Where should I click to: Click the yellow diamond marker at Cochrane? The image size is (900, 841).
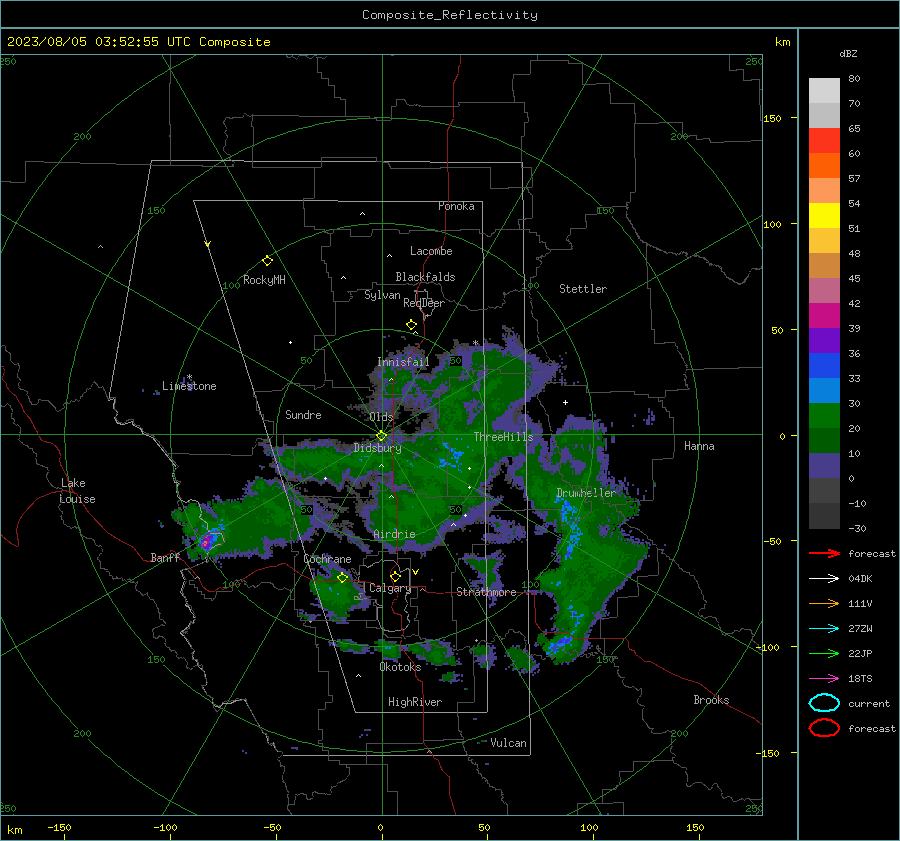click(343, 578)
